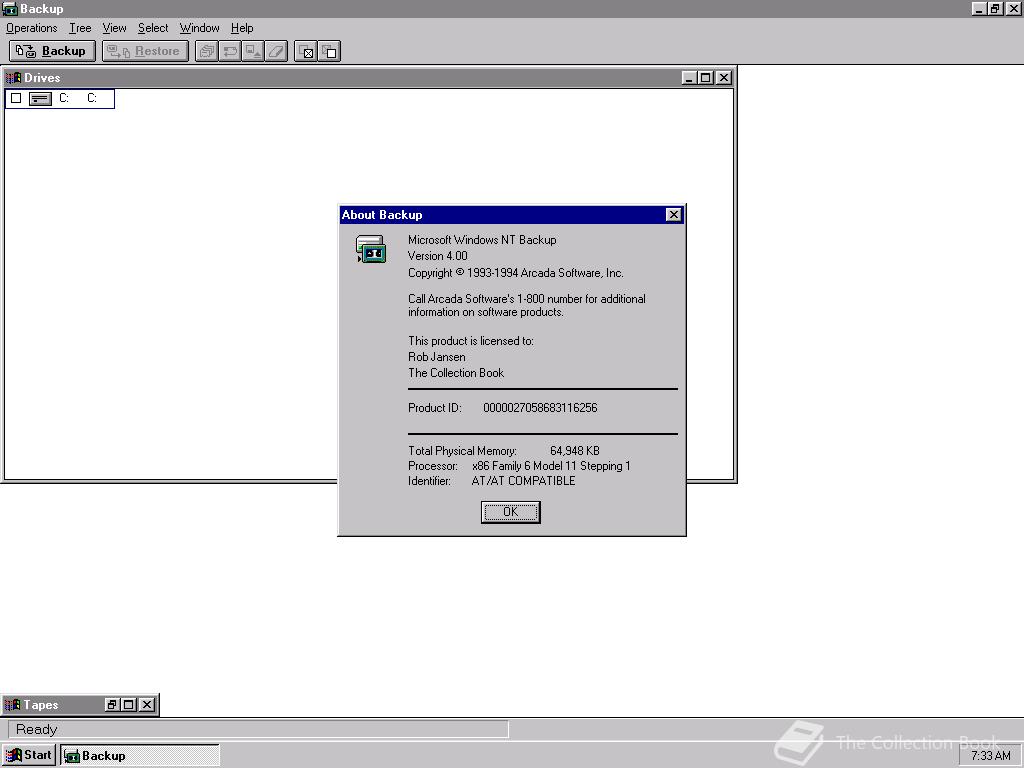Click the Erase Tape eraser icon
Image resolution: width=1024 pixels, height=768 pixels.
click(276, 51)
